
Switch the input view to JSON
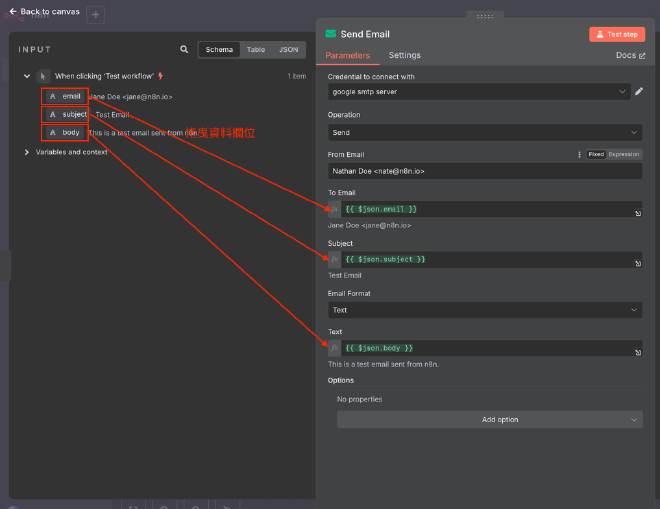(x=288, y=49)
